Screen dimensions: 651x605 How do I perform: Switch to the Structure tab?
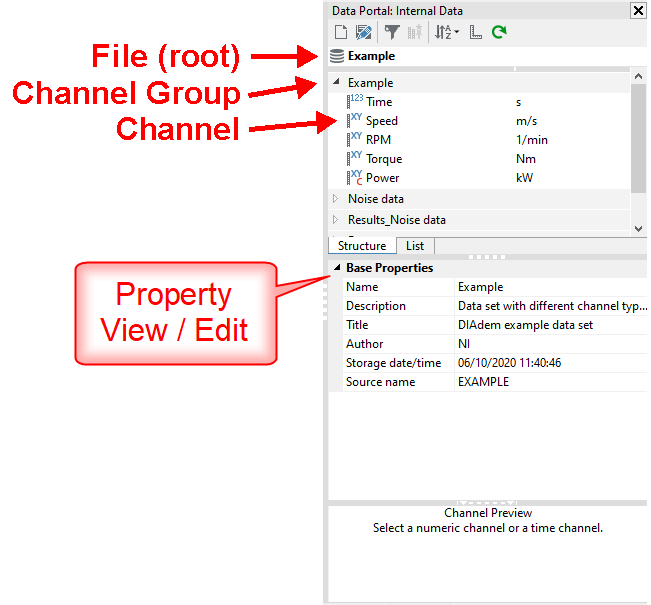[361, 246]
